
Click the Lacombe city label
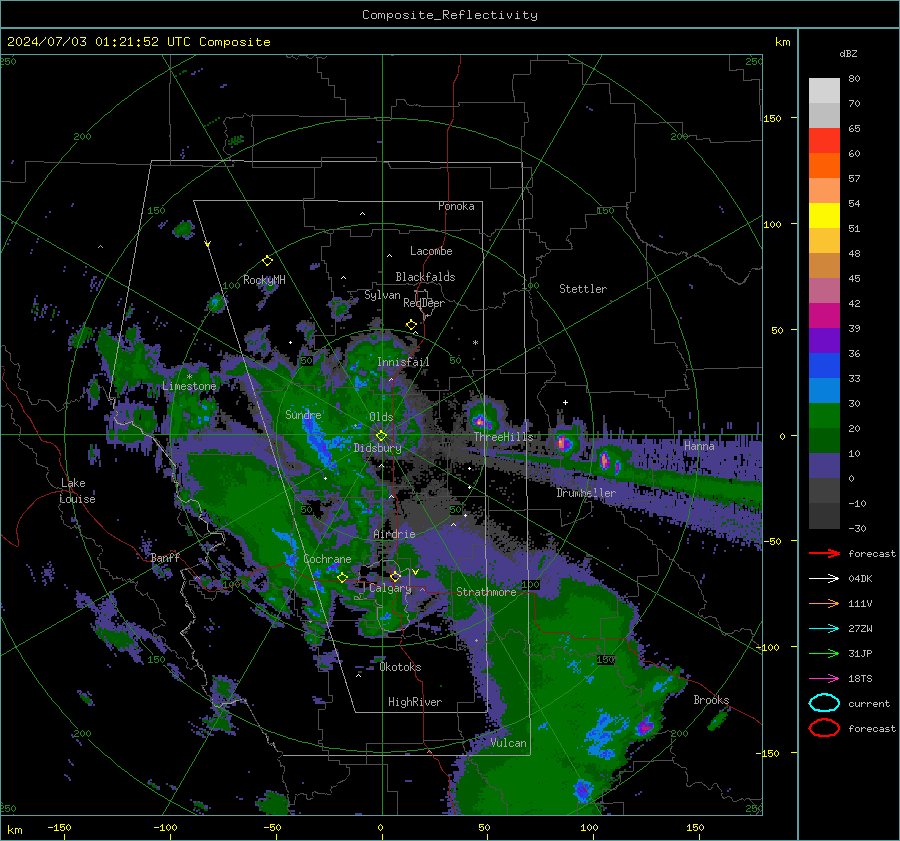431,251
